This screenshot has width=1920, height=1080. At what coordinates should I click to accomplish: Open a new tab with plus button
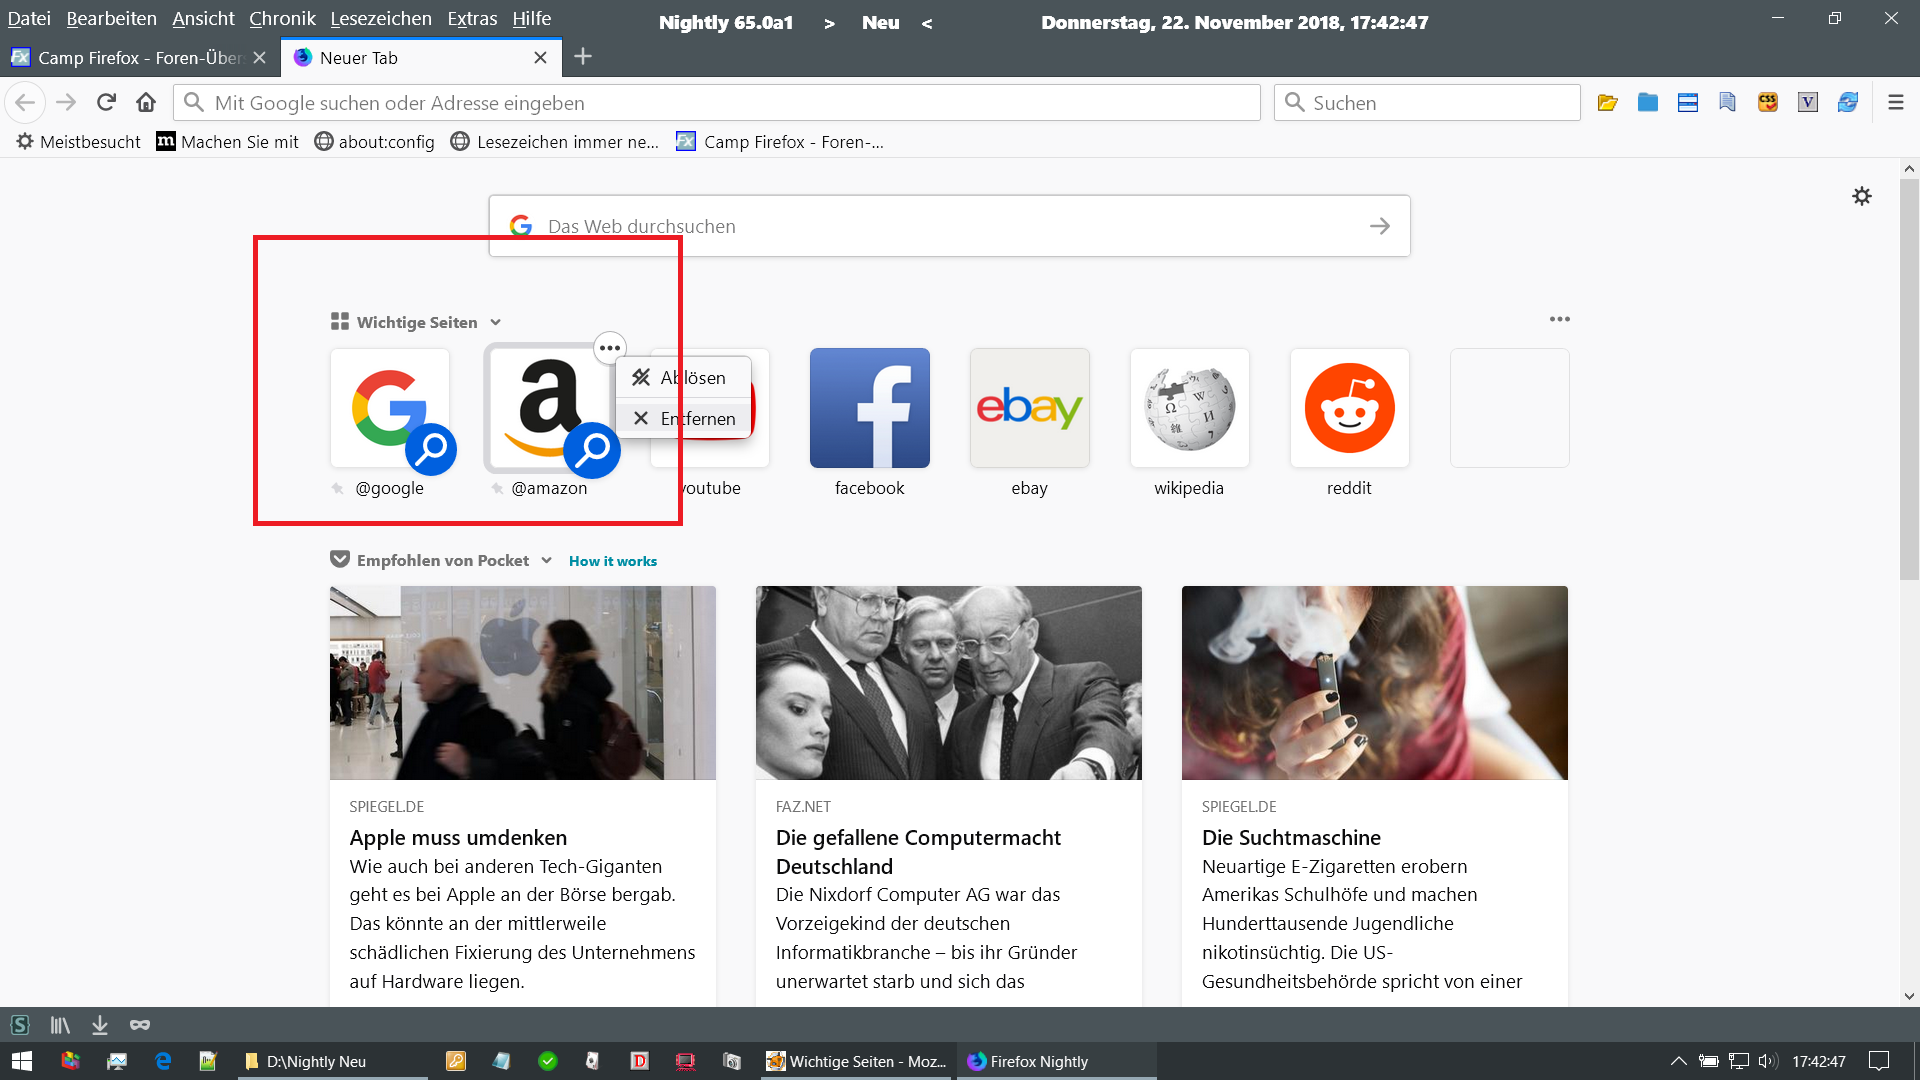(583, 57)
